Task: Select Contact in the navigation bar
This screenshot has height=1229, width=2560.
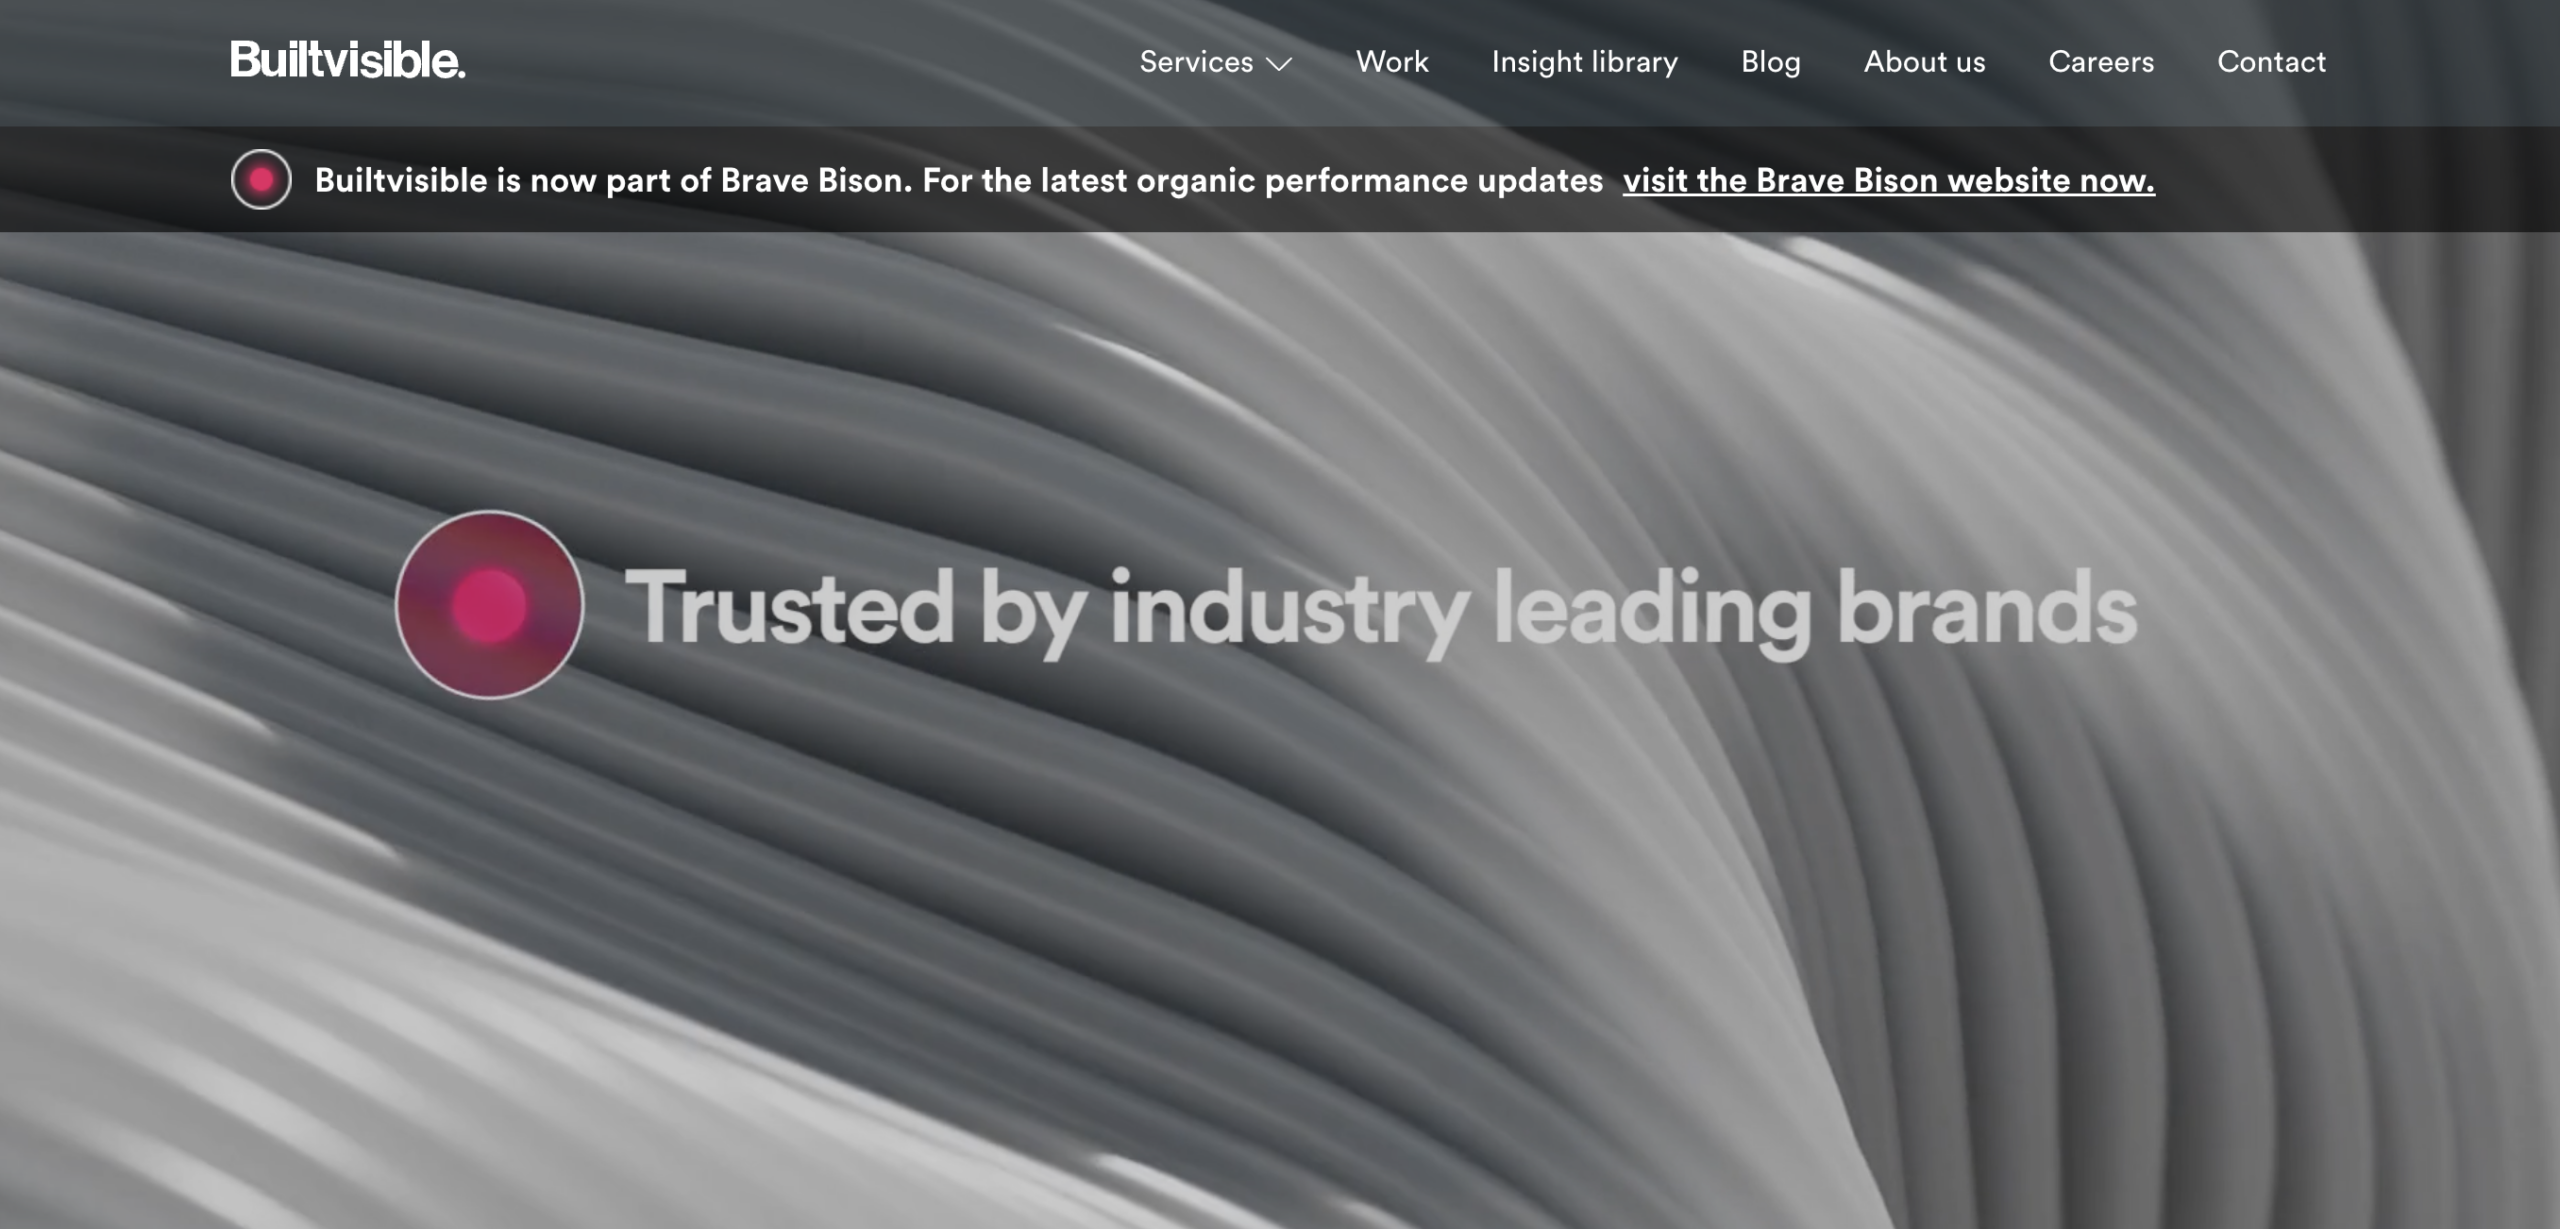Action: point(2271,62)
